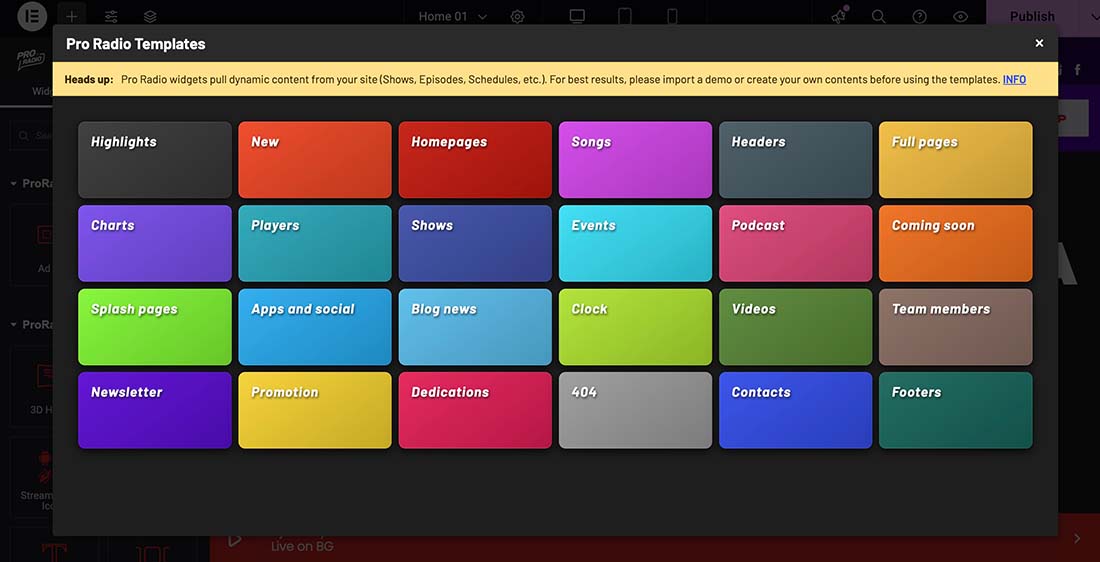Open the Structure layers icon
1100x562 pixels.
150,16
